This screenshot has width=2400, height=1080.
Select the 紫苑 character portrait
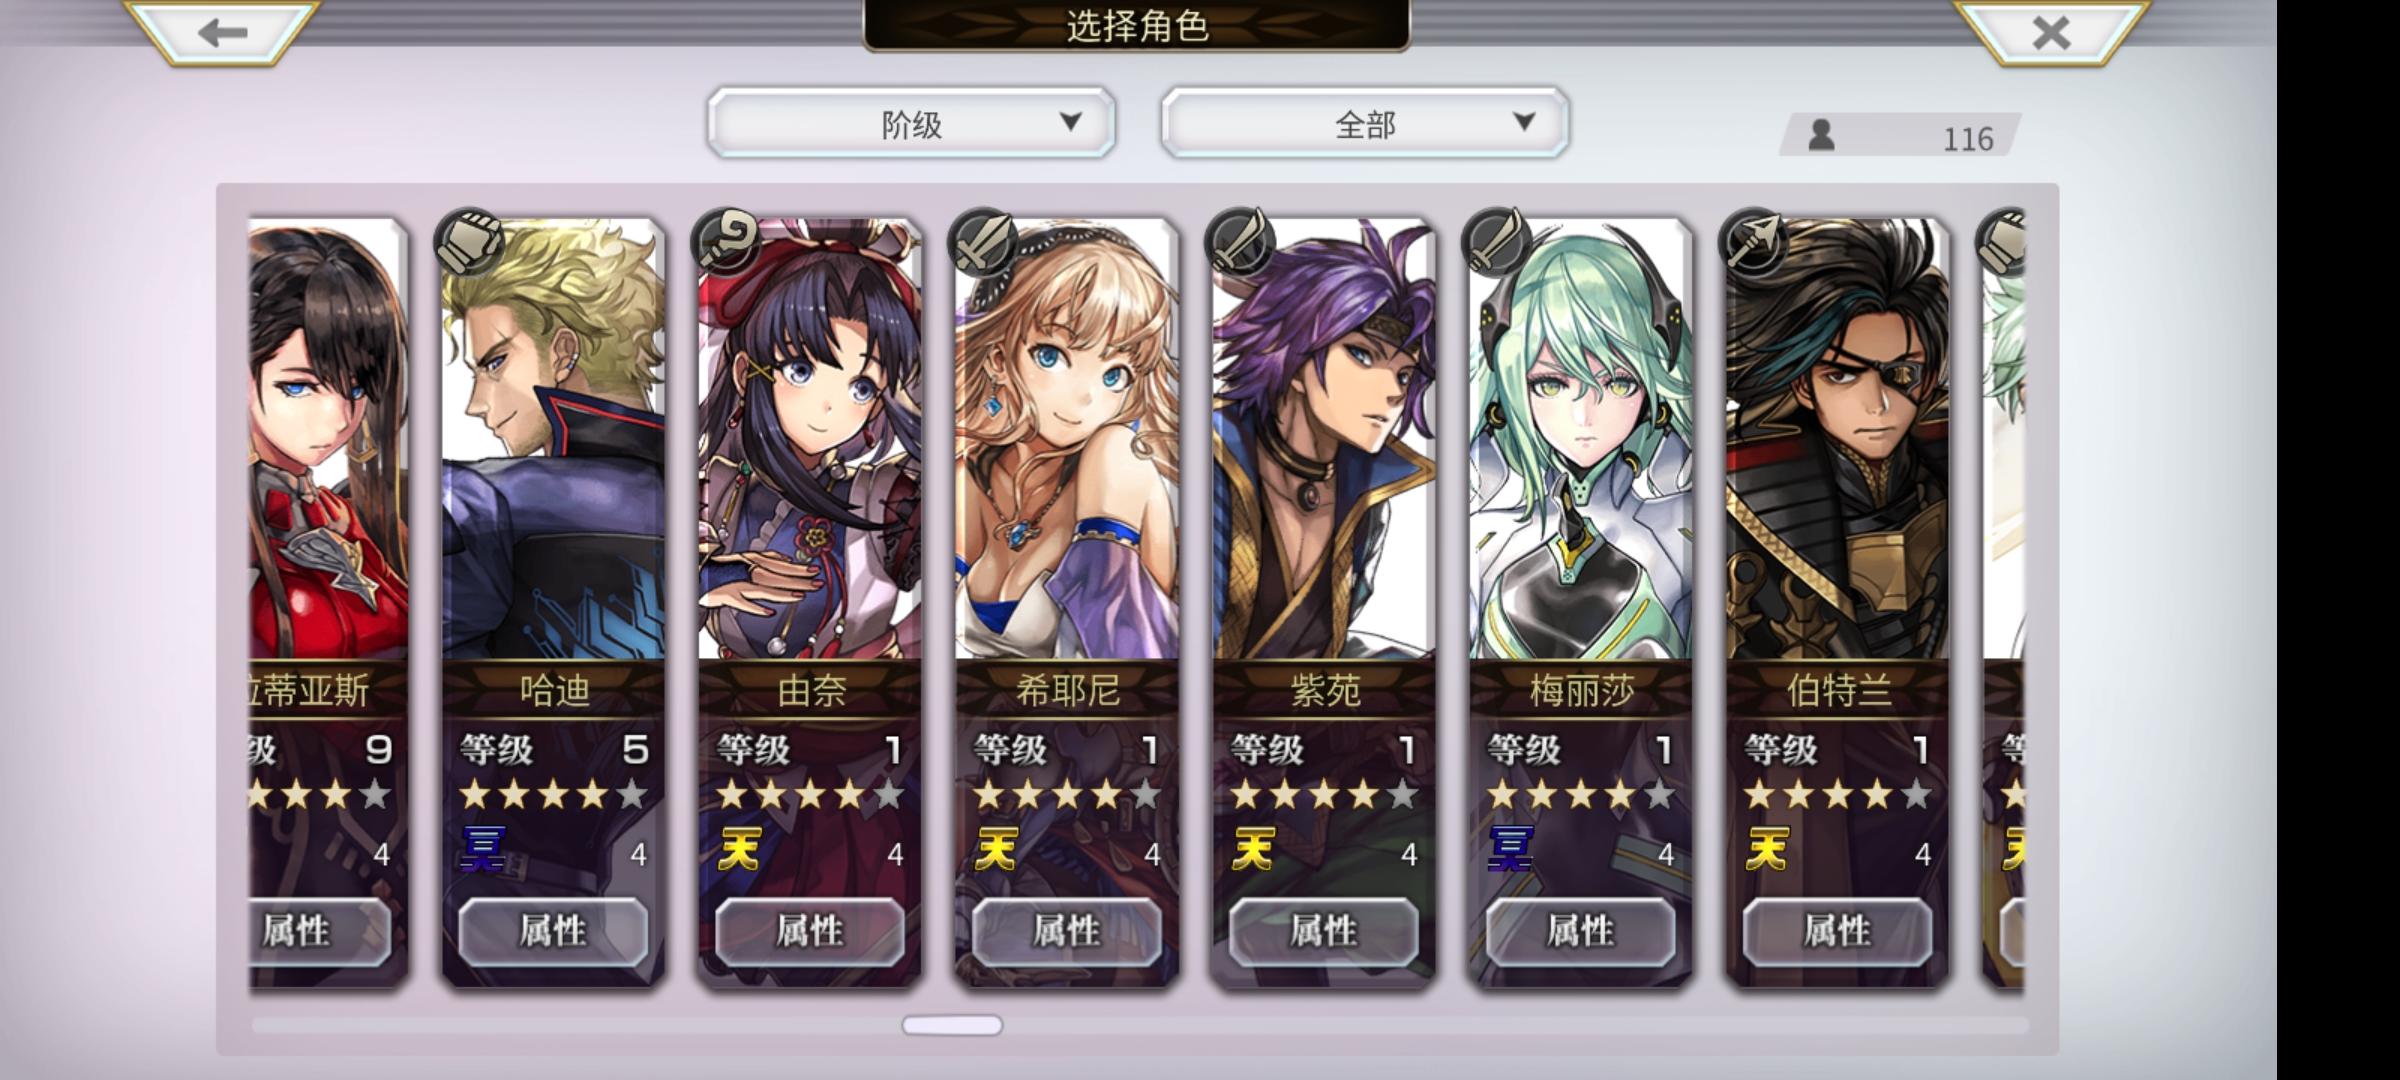point(1324,440)
